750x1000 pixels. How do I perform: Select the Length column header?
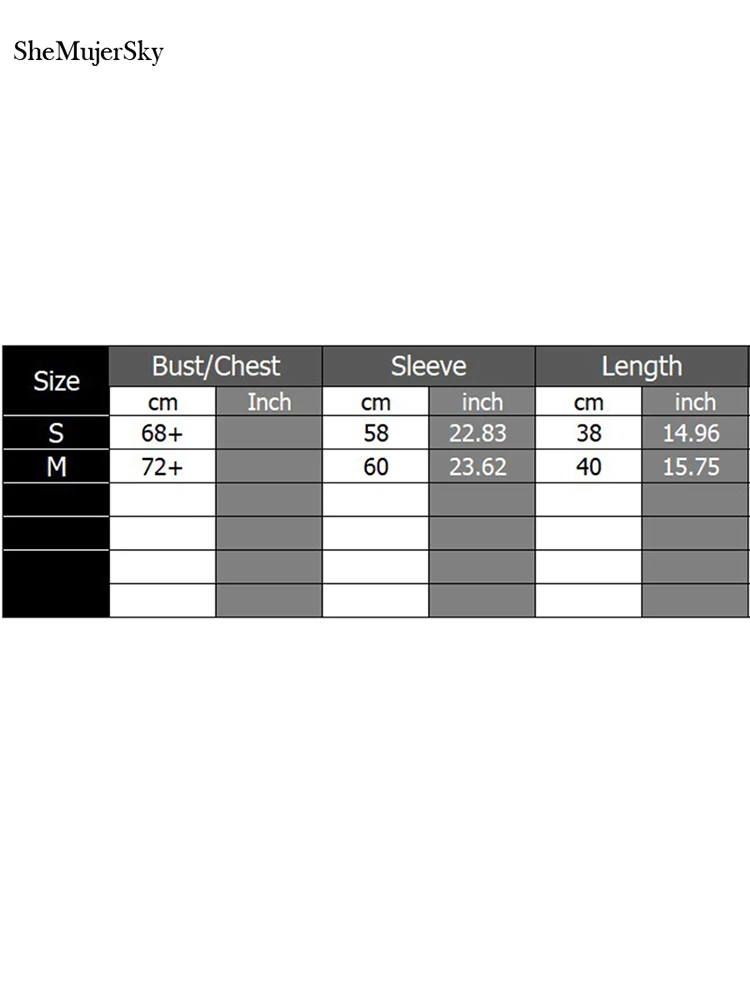tap(641, 366)
